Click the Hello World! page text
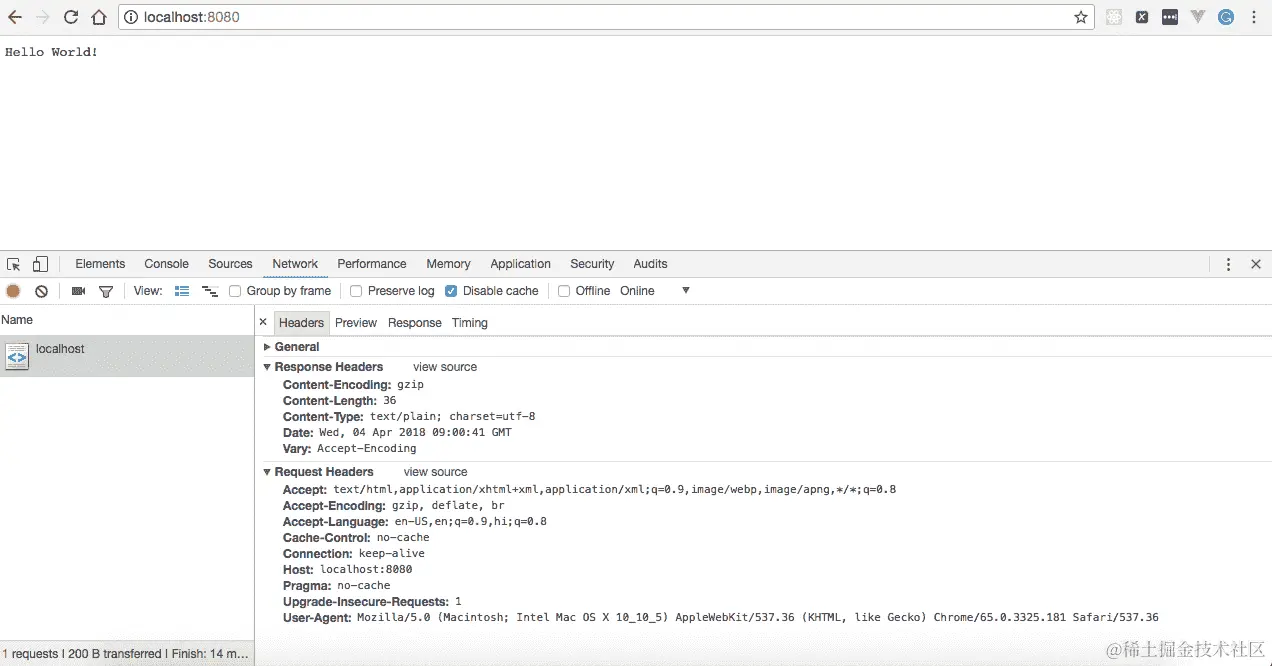 click(x=51, y=52)
